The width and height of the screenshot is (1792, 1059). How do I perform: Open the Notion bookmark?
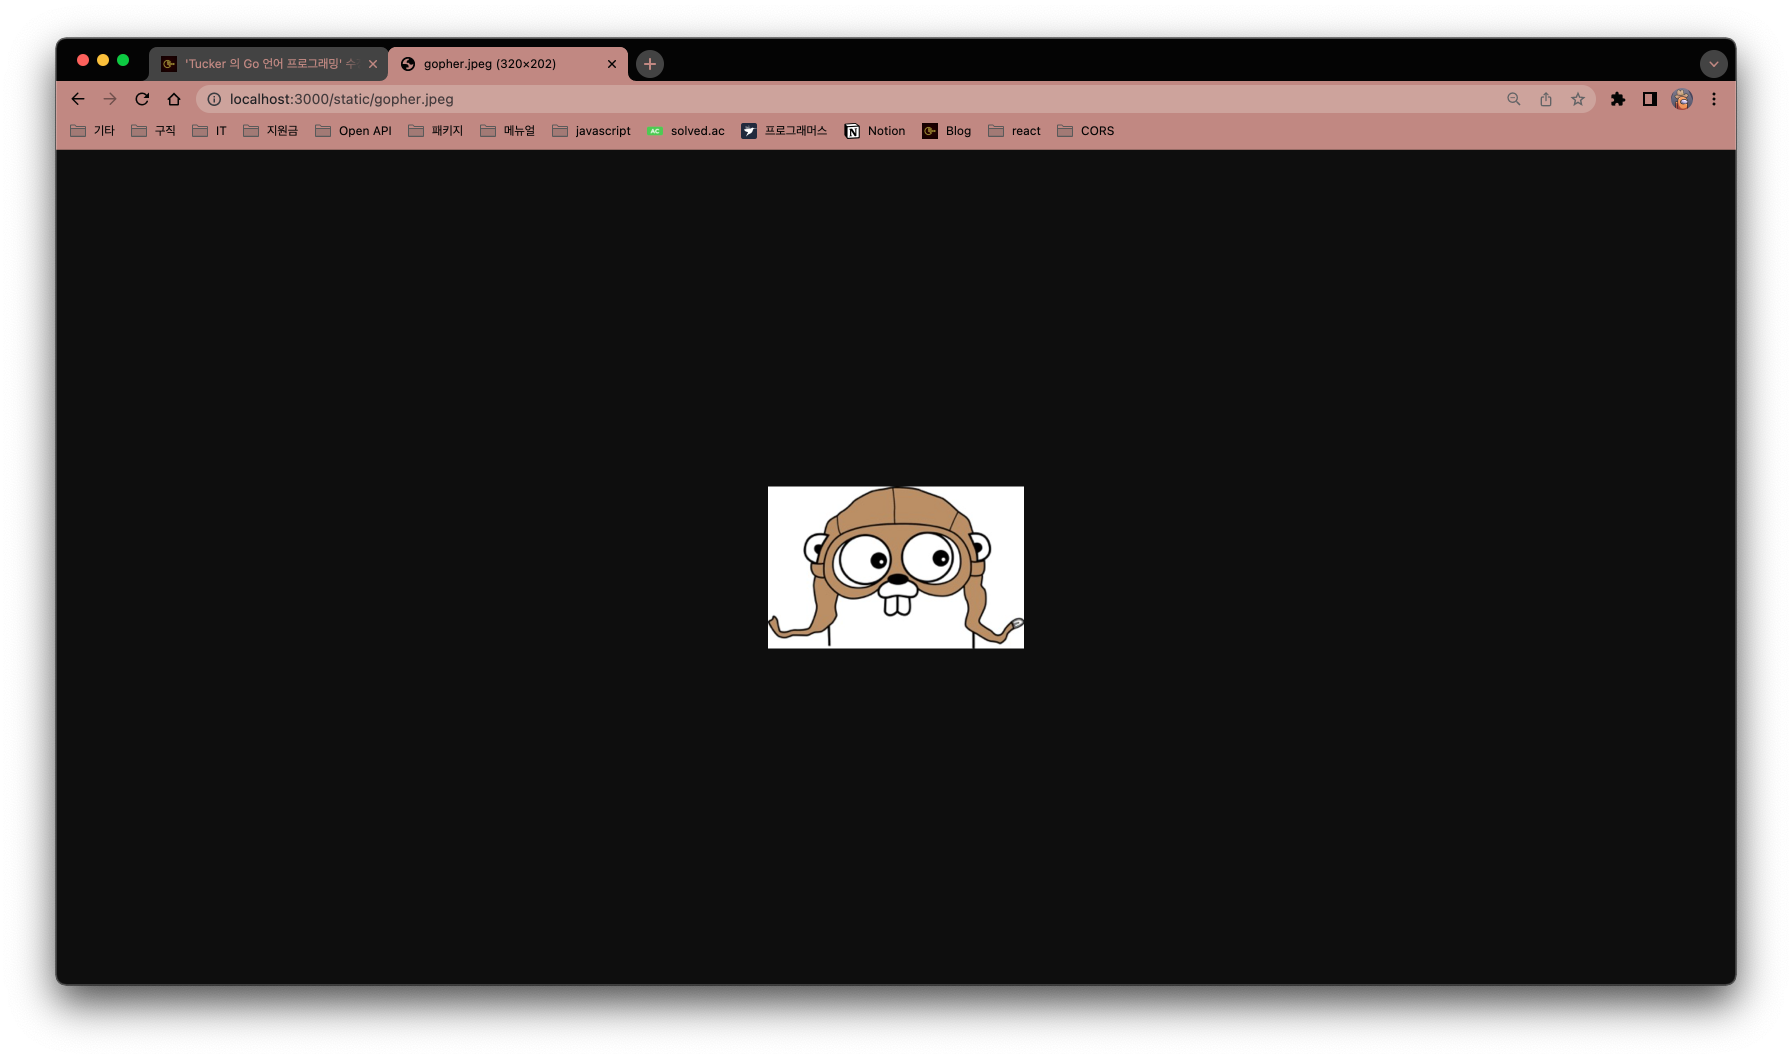875,131
